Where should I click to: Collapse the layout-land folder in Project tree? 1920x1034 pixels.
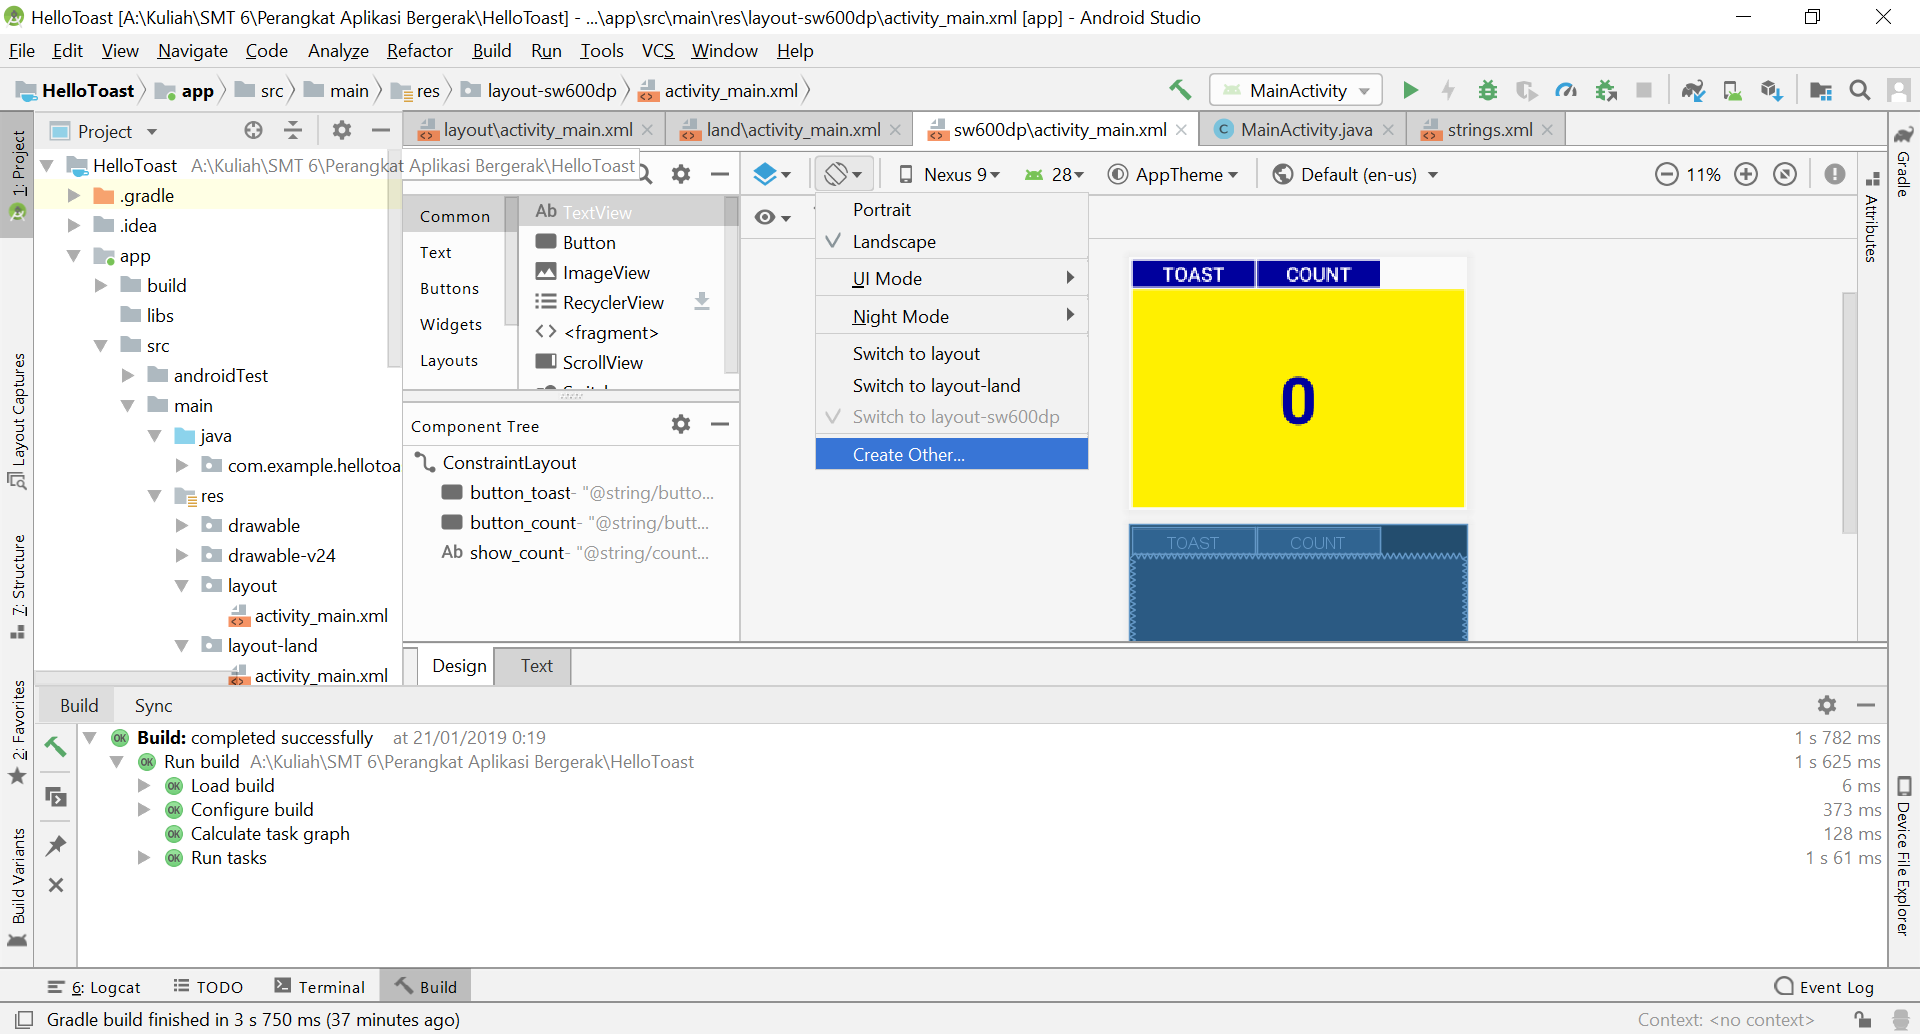182,645
